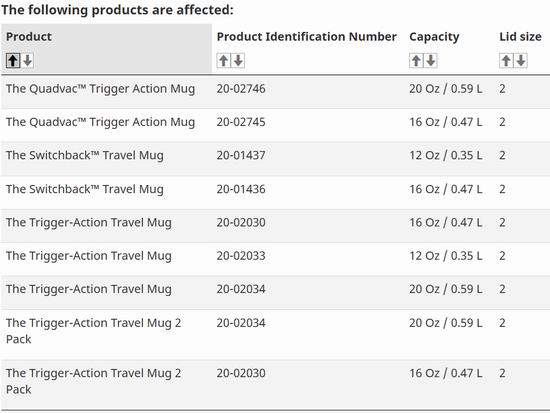This screenshot has width=550, height=413.
Task: Sort Lid size column descending
Action: point(521,61)
